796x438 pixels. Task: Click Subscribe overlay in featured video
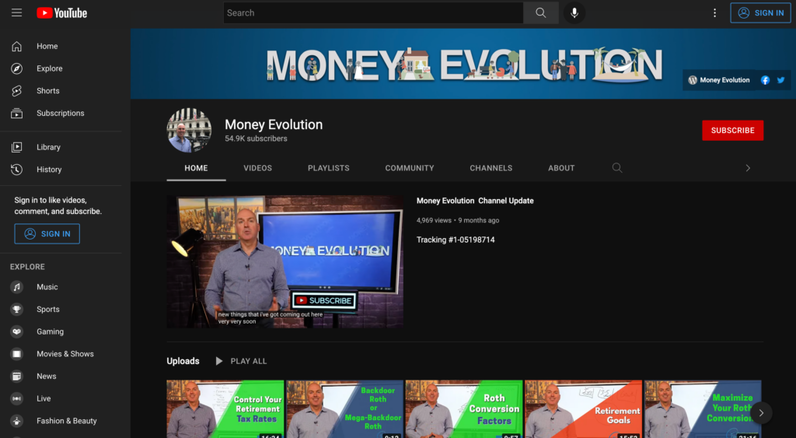[324, 301]
